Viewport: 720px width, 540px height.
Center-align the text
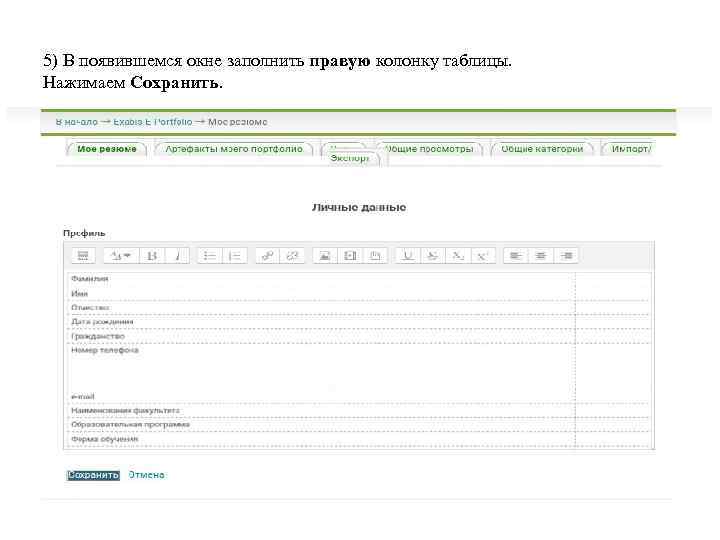tap(540, 256)
